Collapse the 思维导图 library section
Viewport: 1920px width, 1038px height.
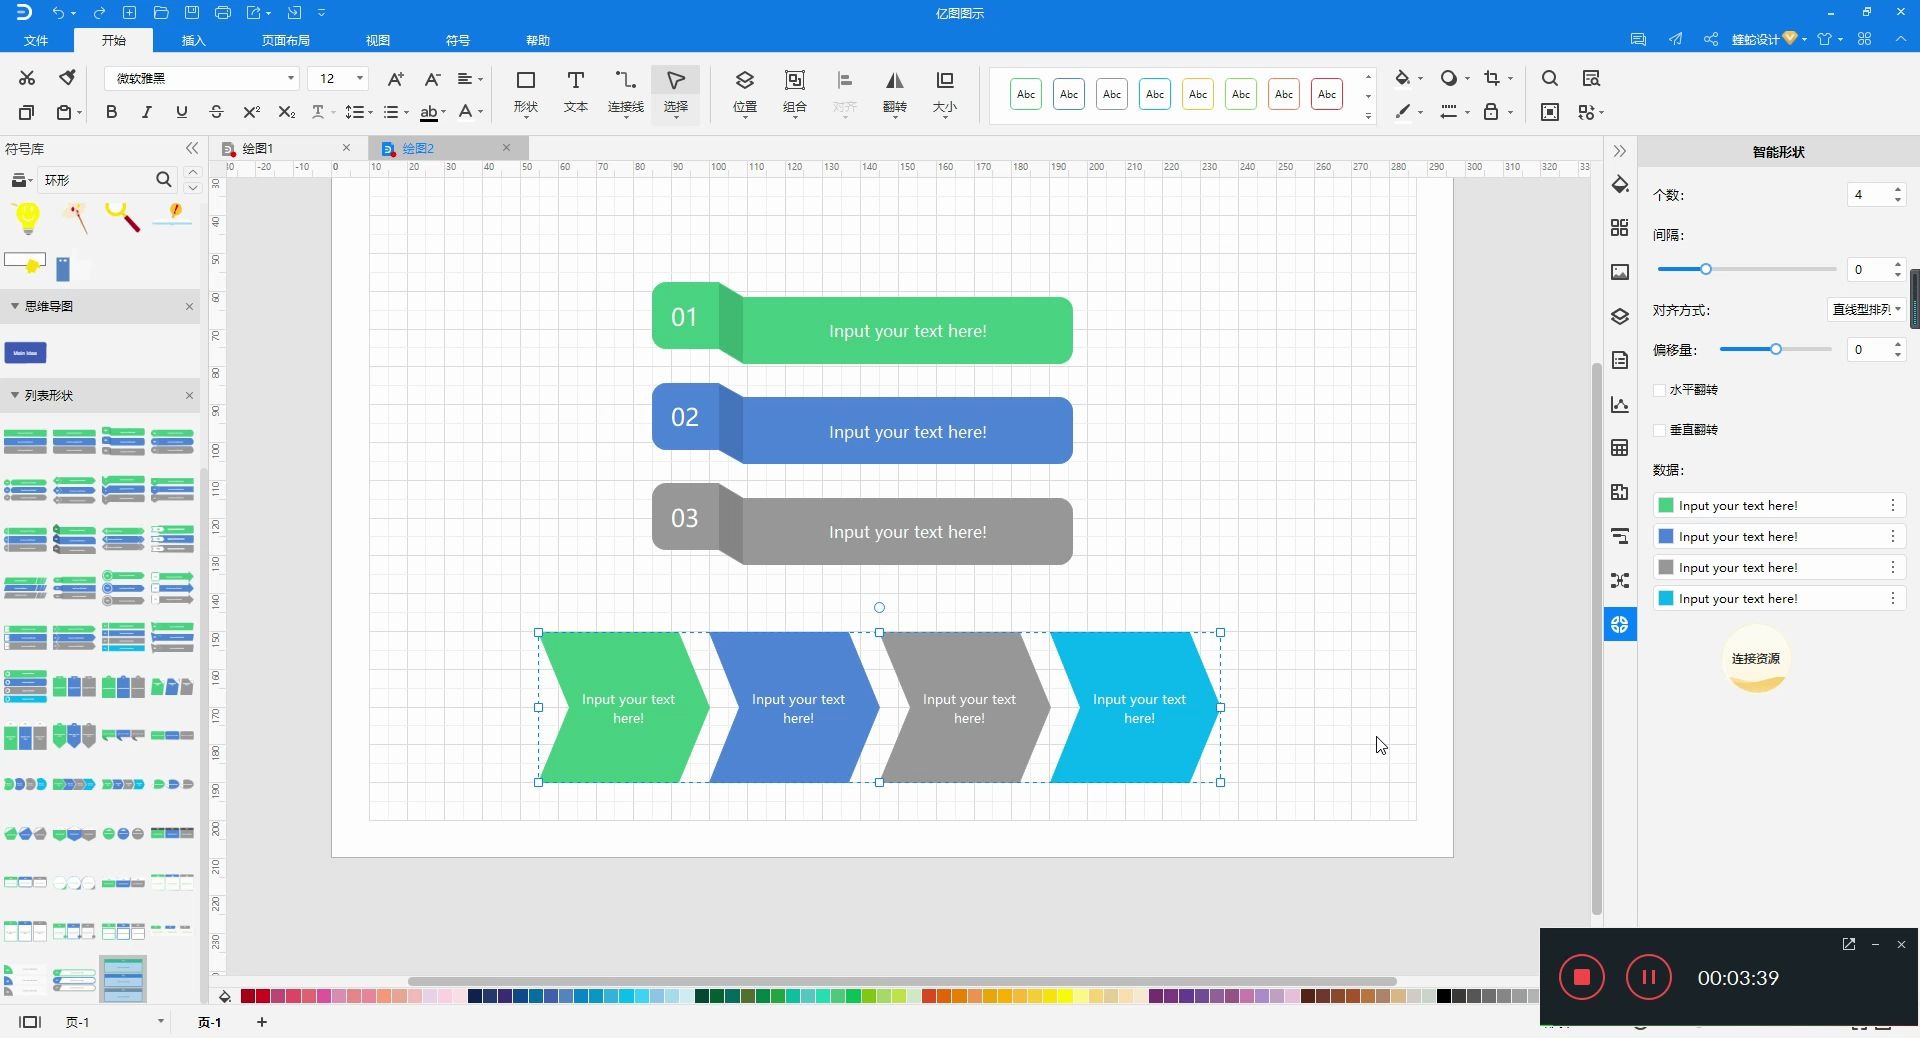[x=15, y=306]
